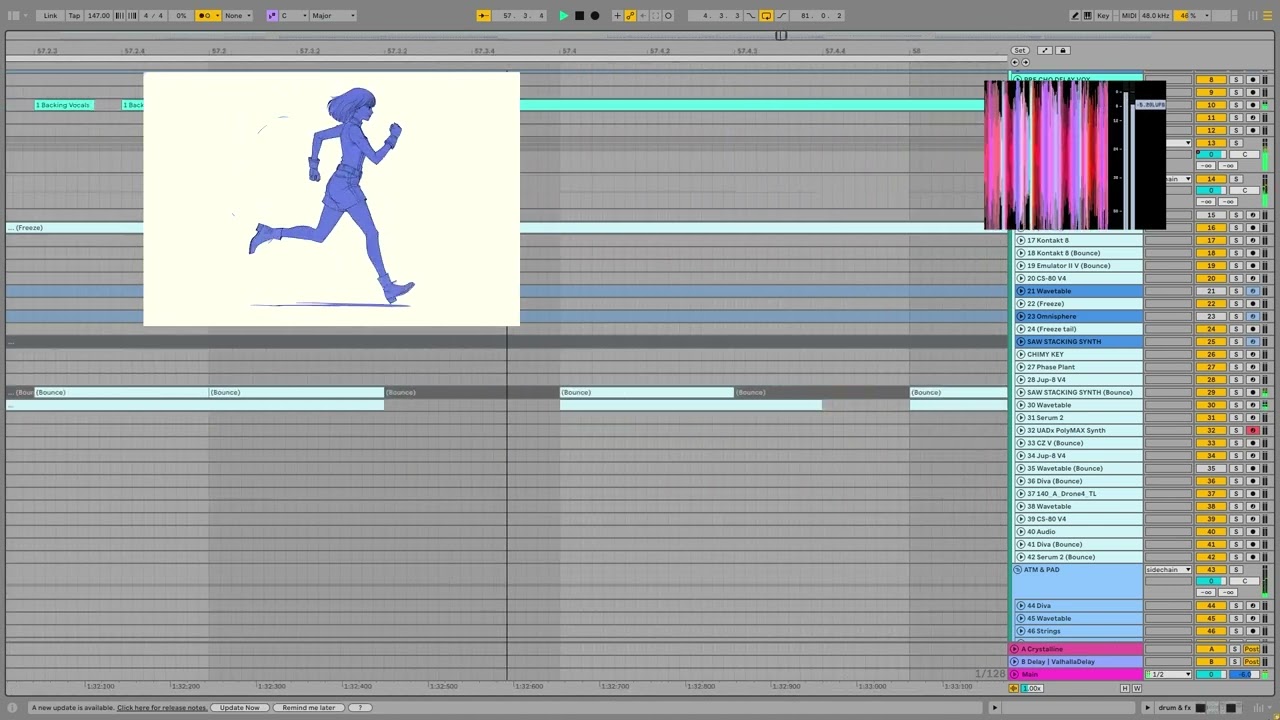
Task: Toggle track activator 46 for Strings
Action: tap(1211, 631)
